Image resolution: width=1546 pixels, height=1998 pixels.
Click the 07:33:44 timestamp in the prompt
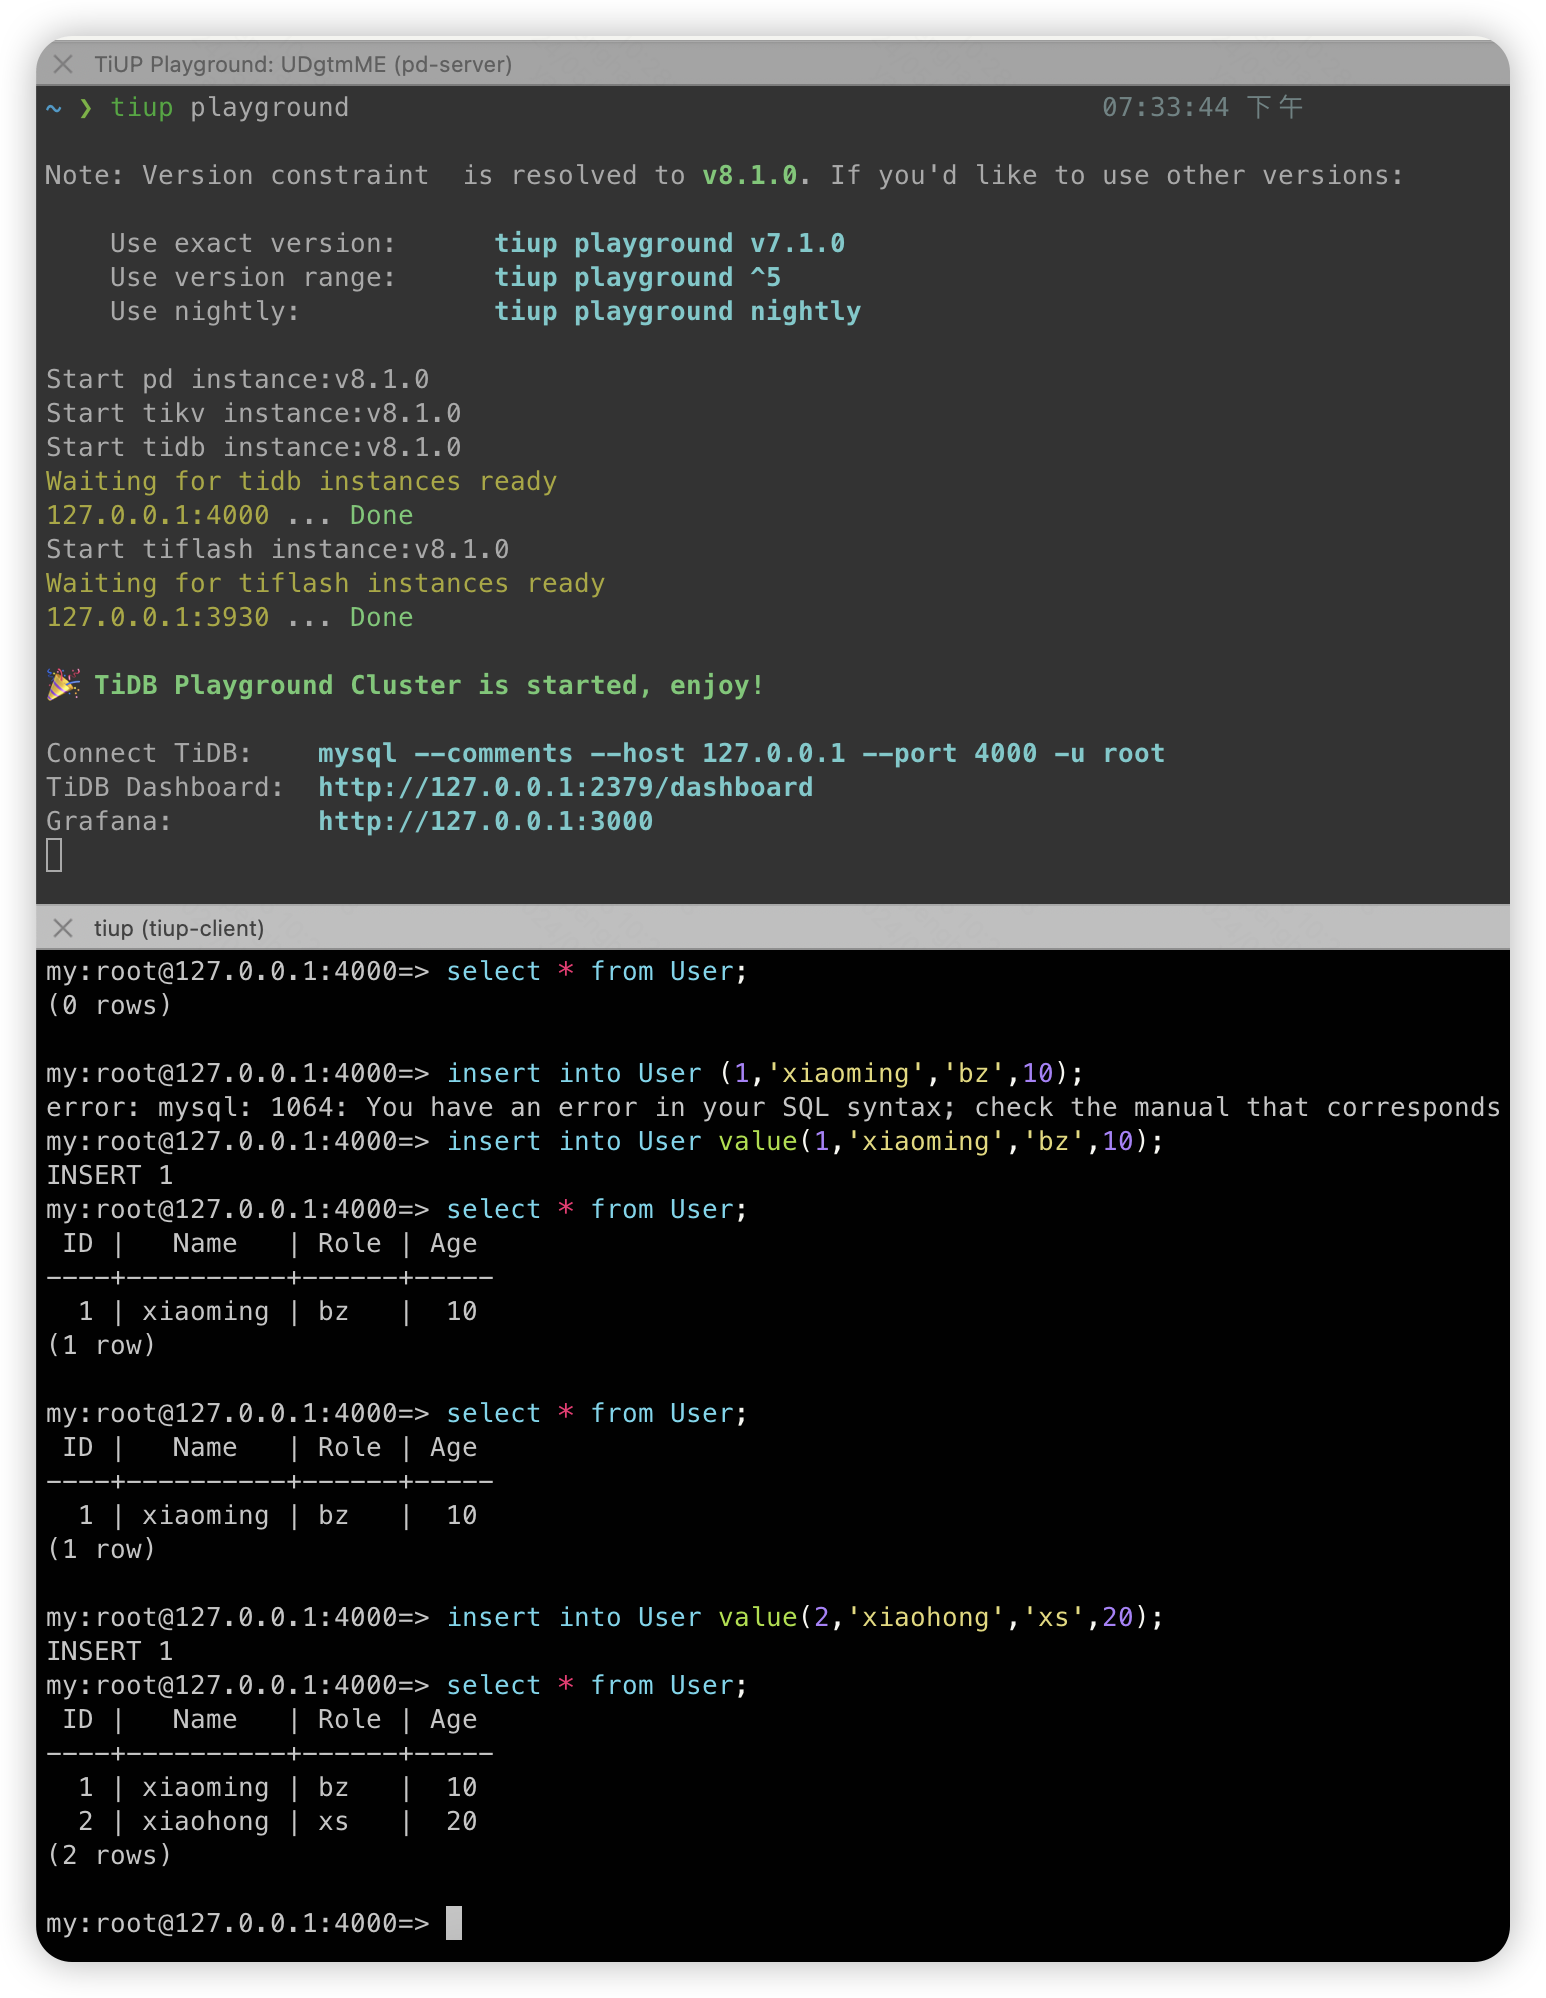pos(1165,107)
